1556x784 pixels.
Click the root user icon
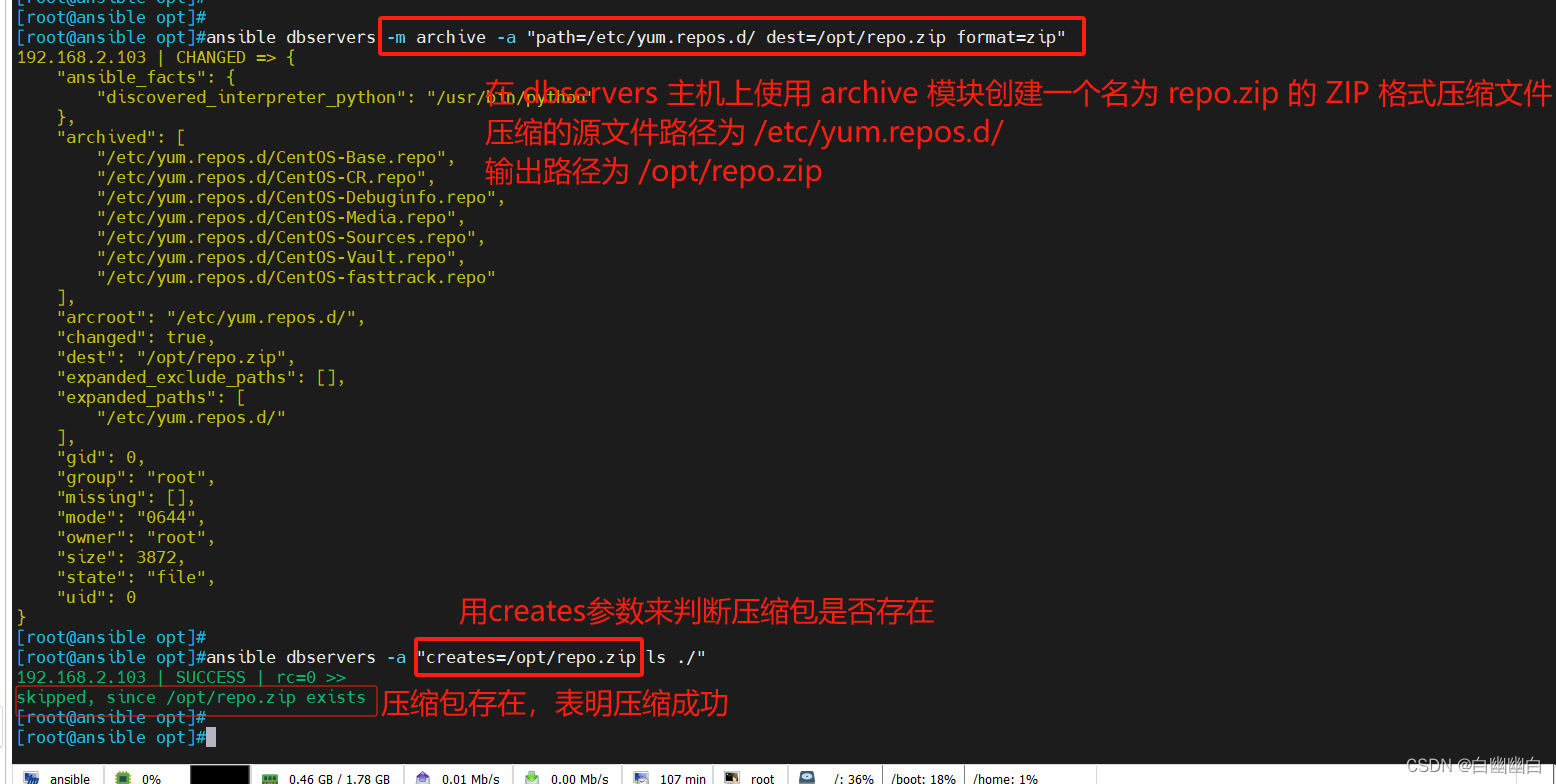[x=732, y=777]
